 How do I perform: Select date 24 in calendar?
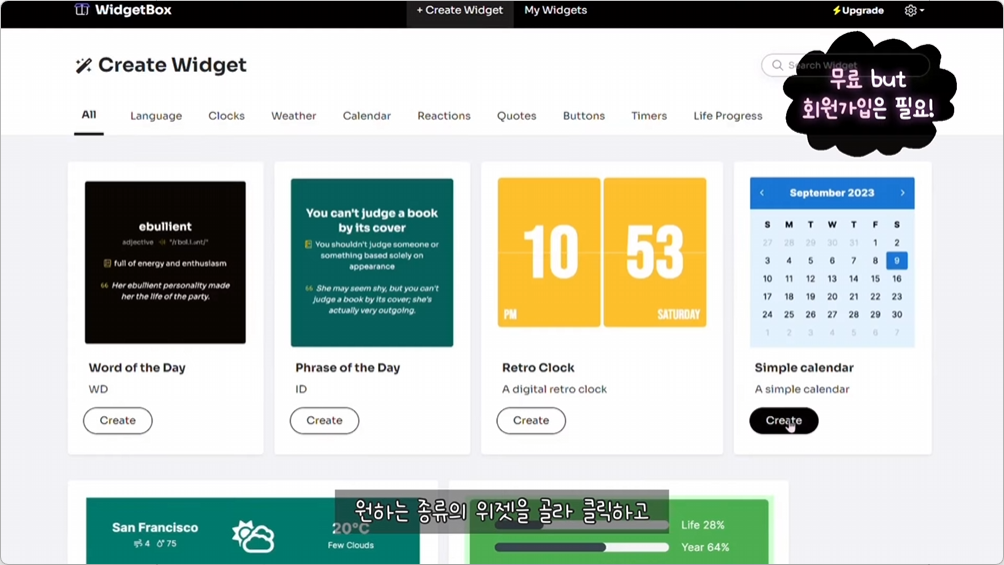767,315
